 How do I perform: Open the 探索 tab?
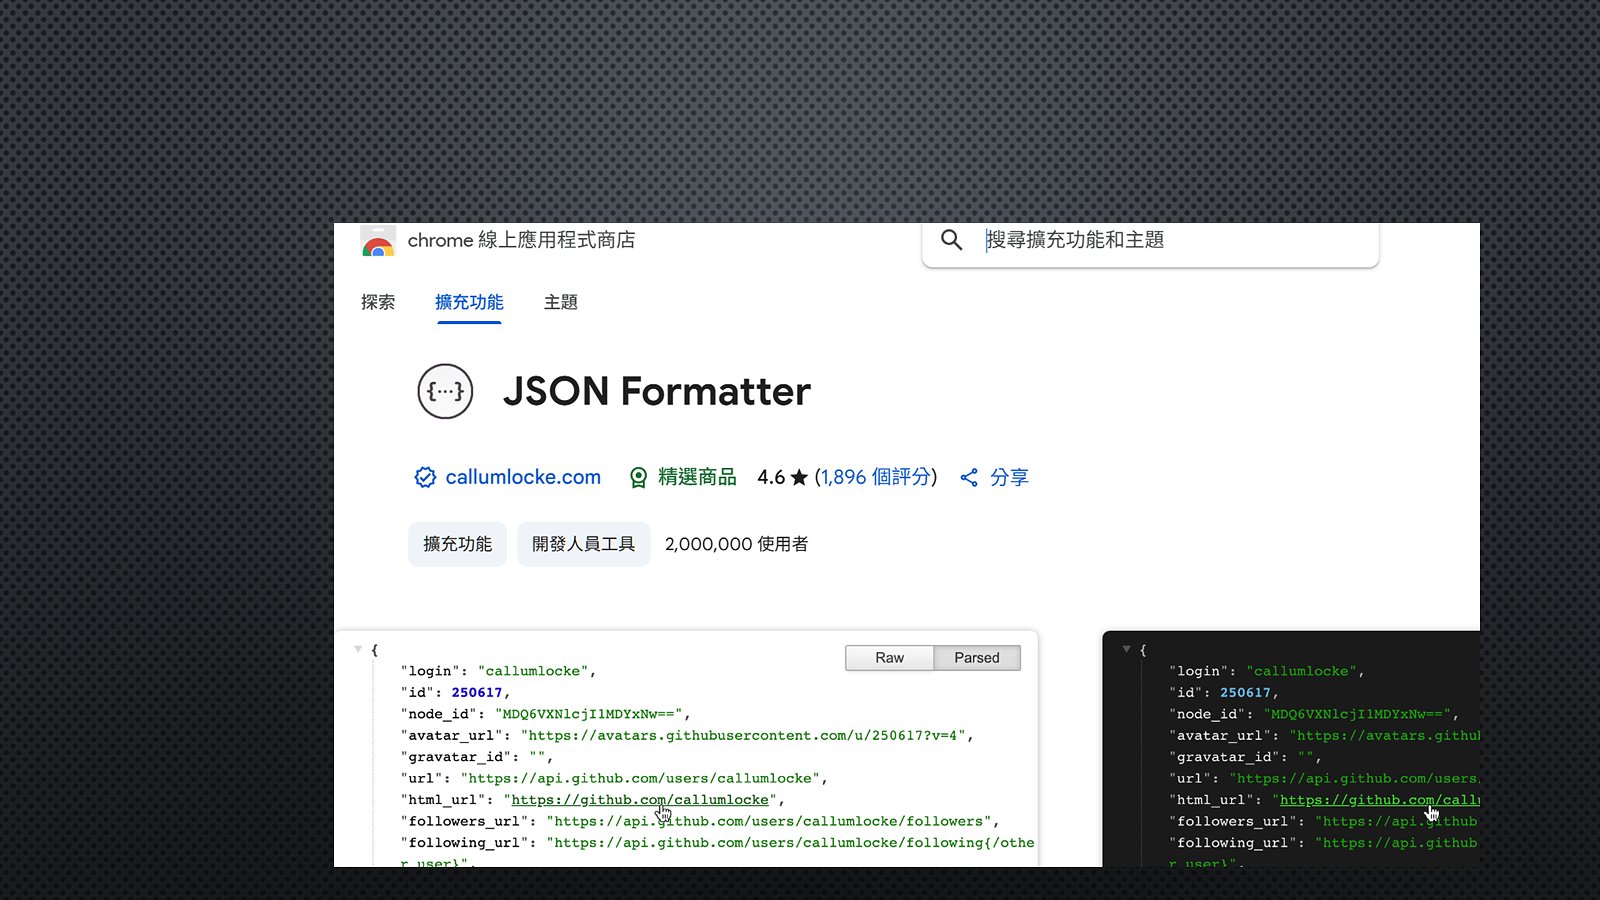pyautogui.click(x=378, y=302)
